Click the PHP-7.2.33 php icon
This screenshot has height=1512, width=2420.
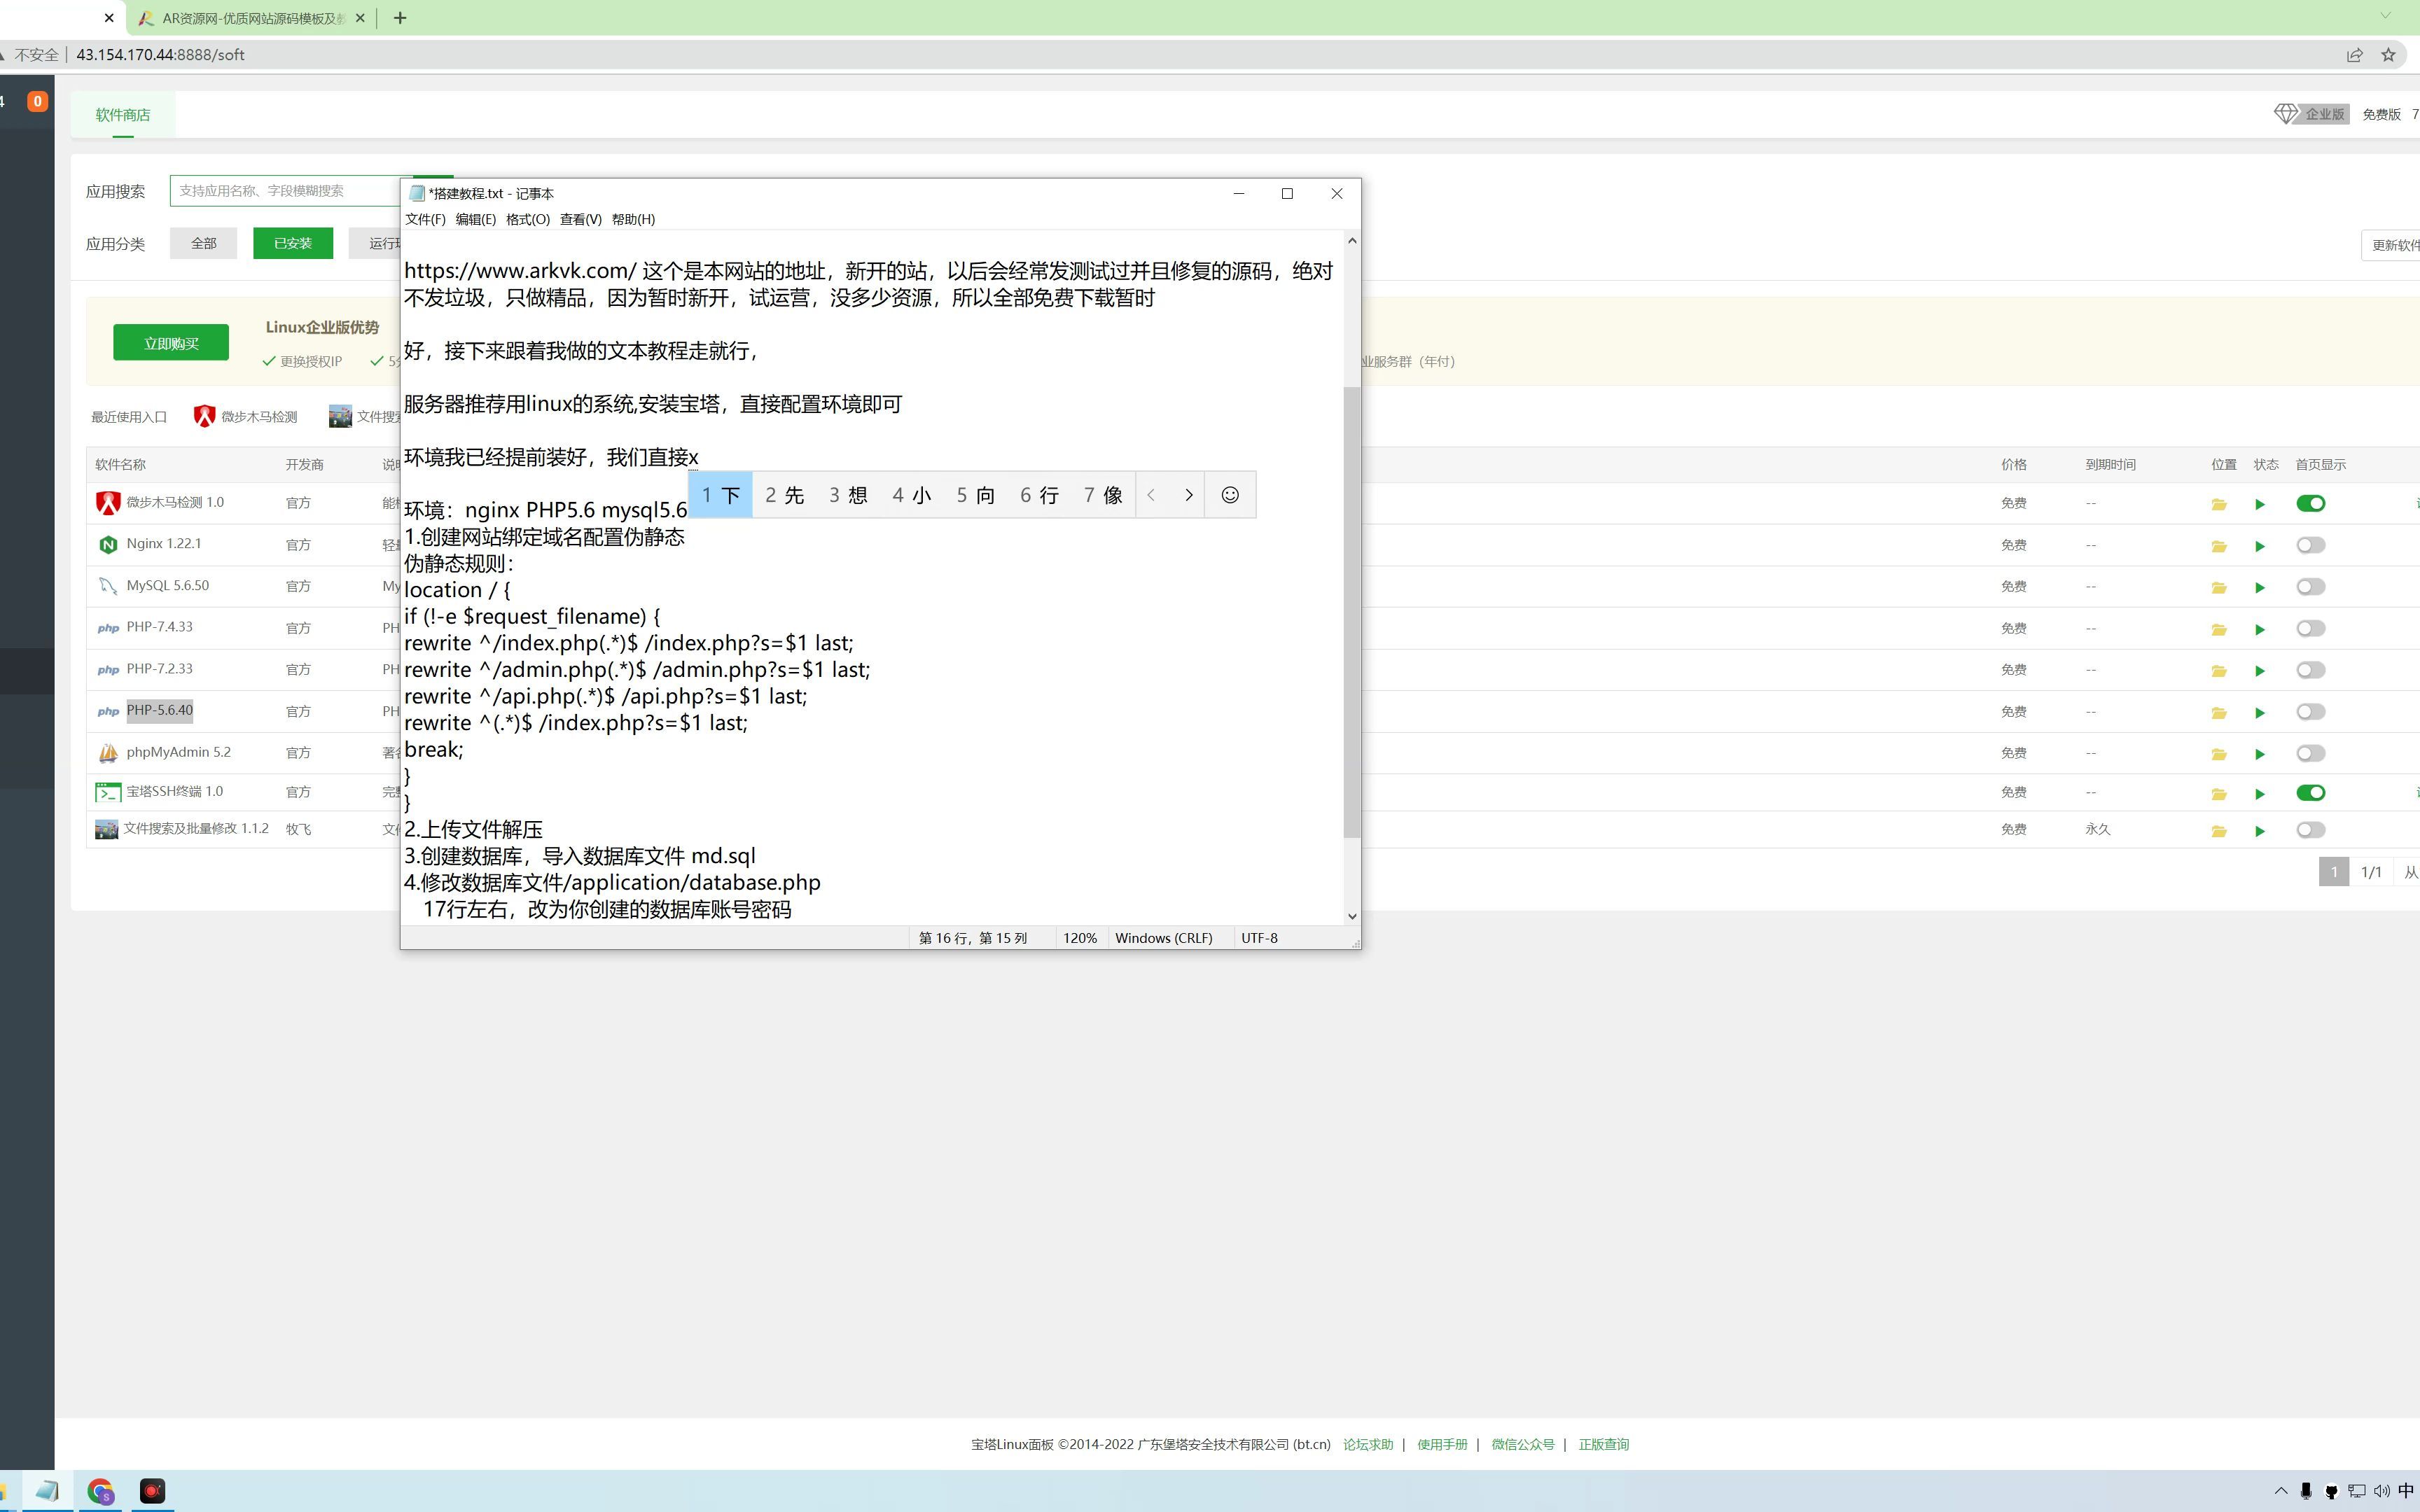pos(108,670)
